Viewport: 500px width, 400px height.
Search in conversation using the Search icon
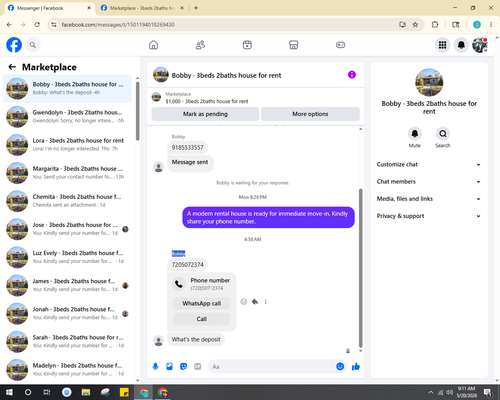pyautogui.click(x=443, y=134)
